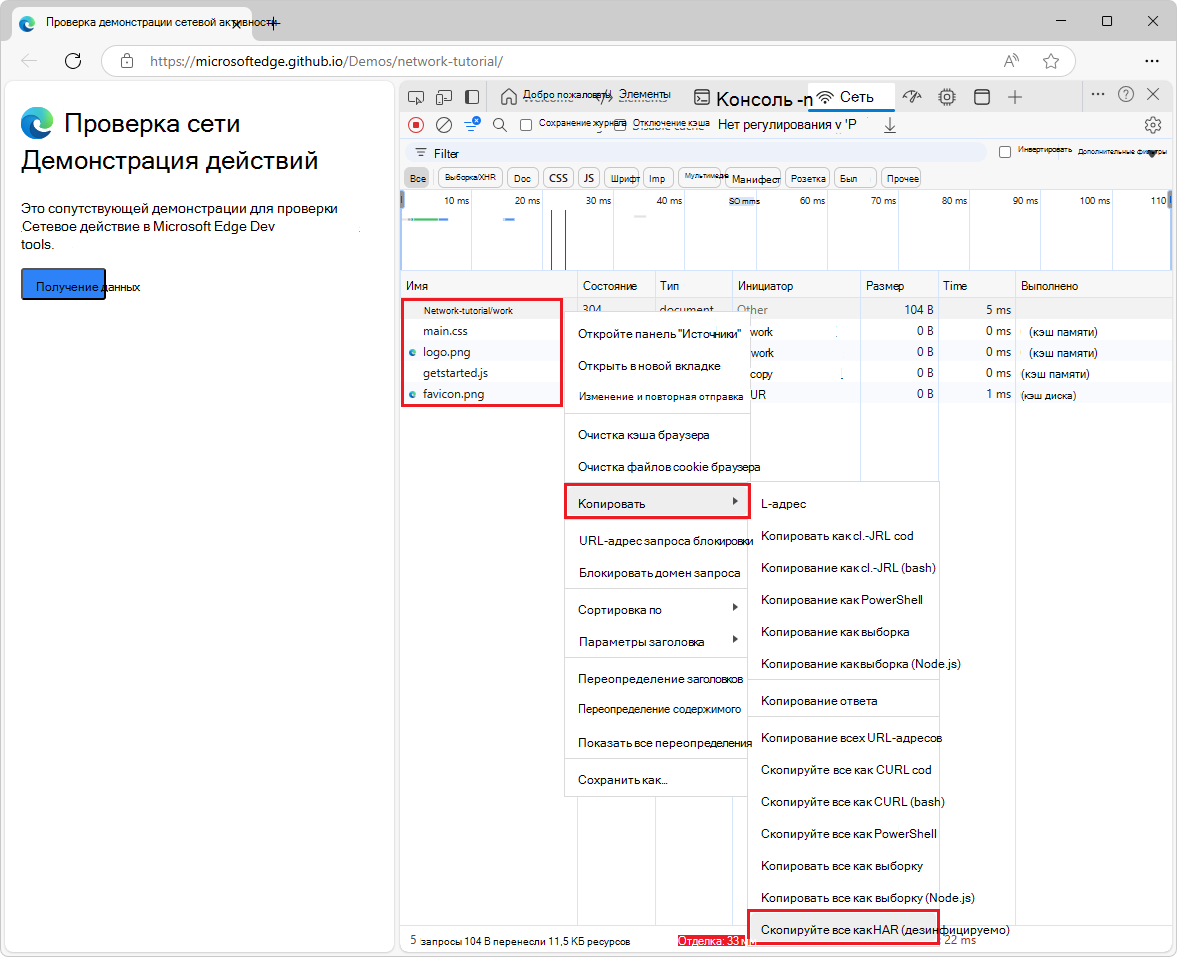
Task: Toggle device emulation icon
Action: click(x=444, y=97)
